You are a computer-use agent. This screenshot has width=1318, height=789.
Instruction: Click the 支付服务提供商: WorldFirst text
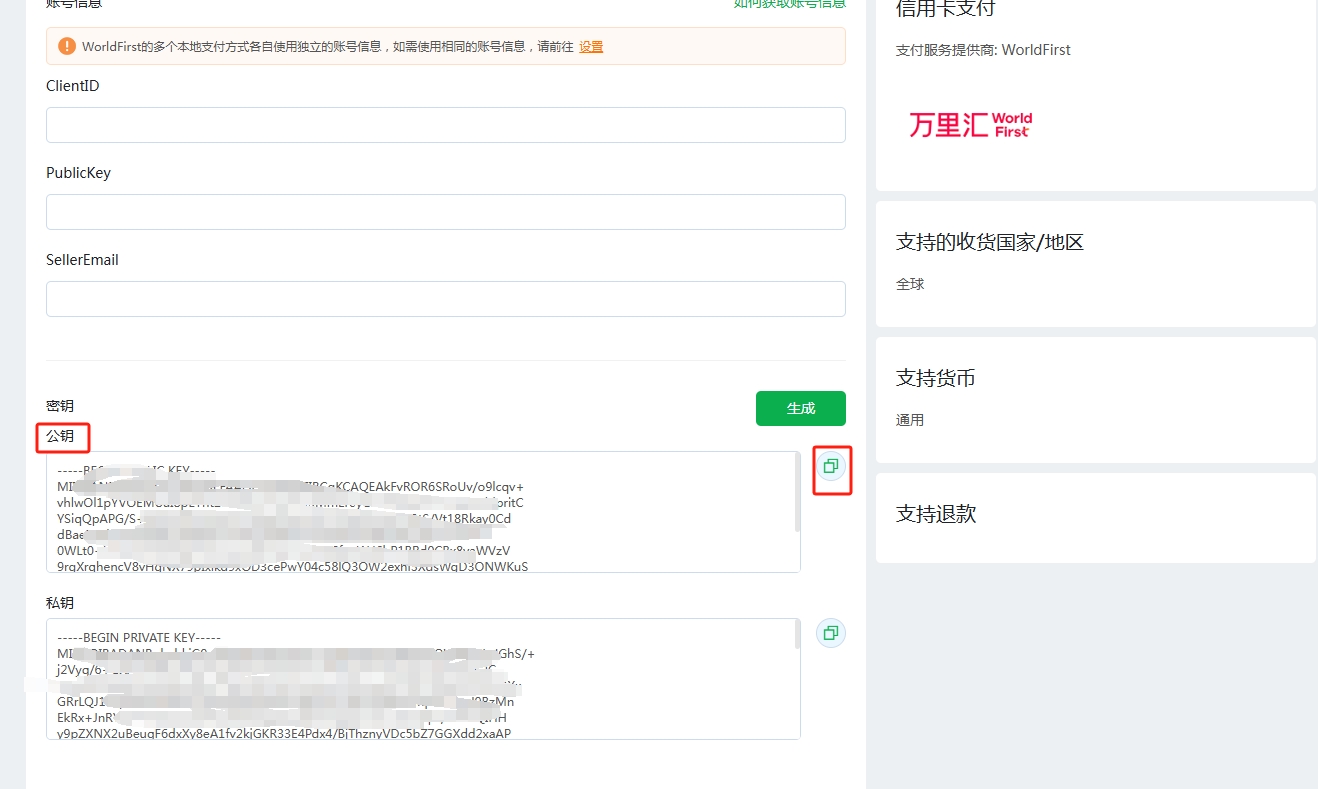coord(982,50)
